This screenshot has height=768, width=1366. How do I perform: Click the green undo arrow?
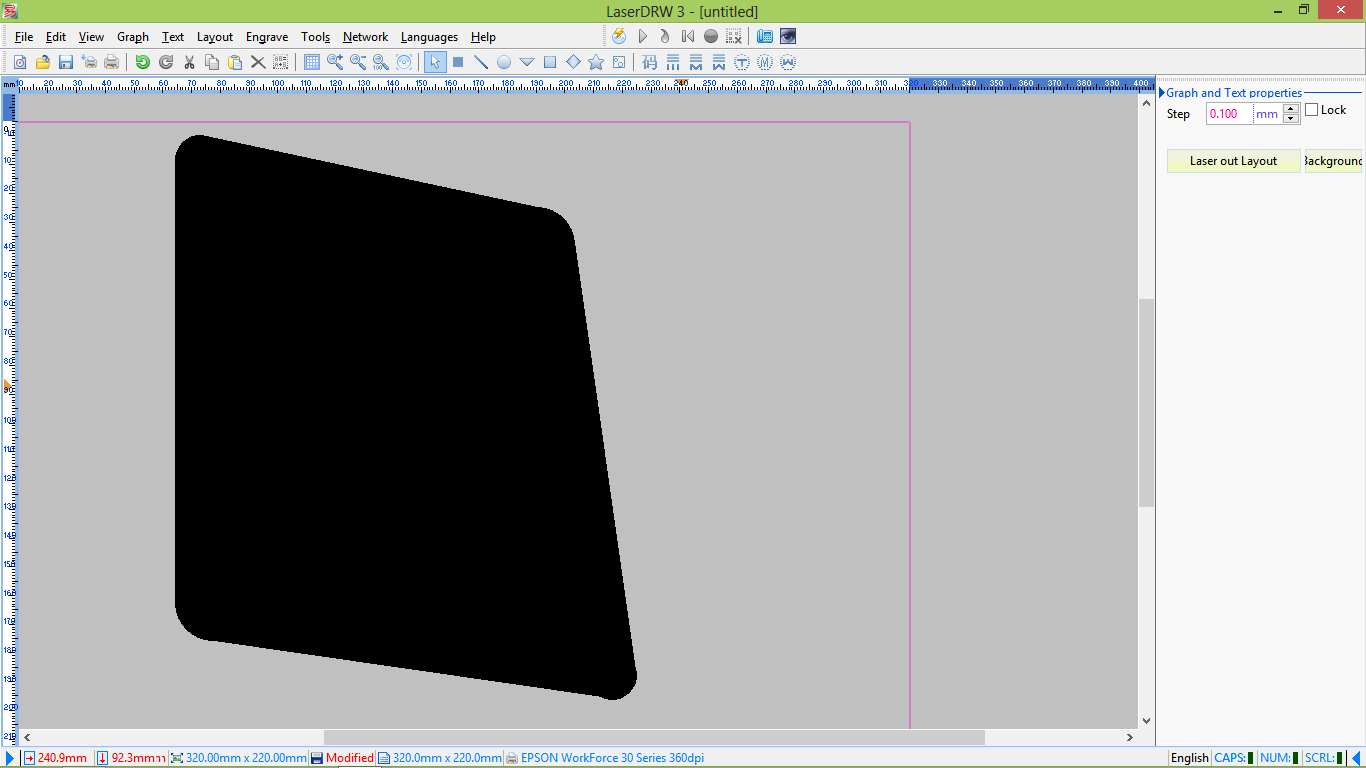142,62
